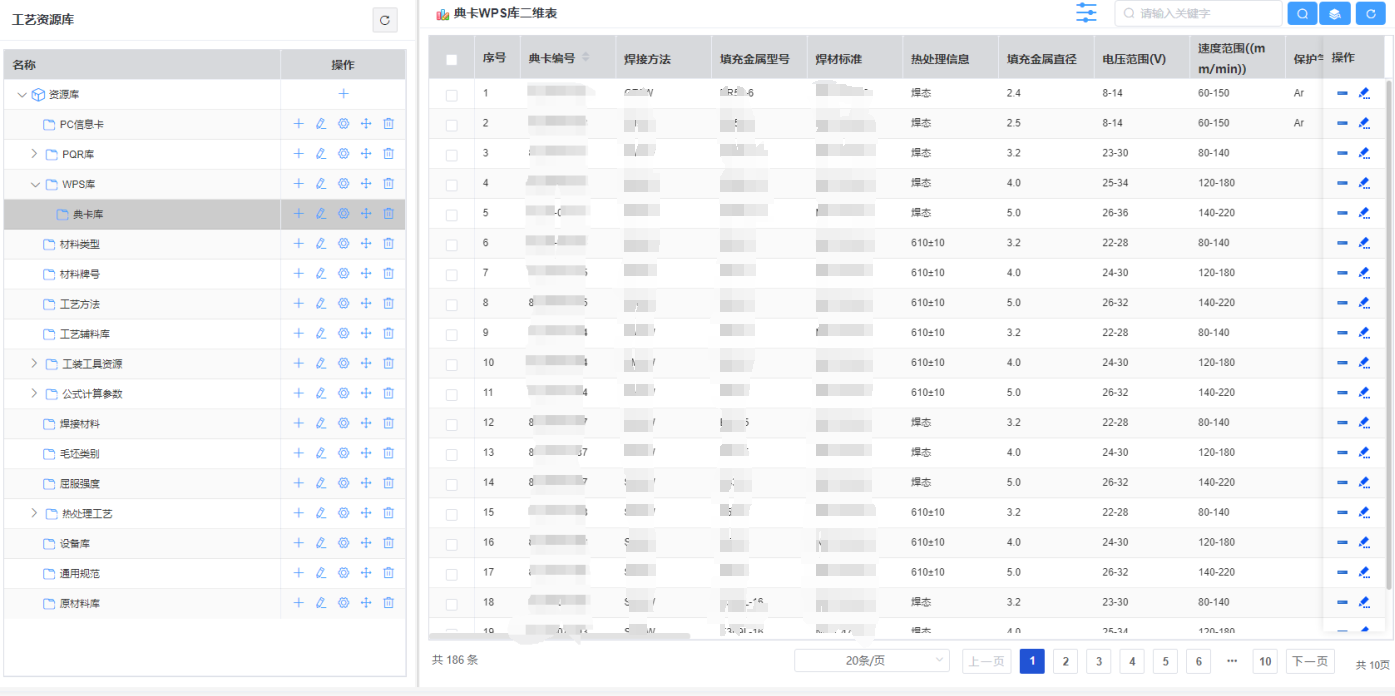
Task: Expand the 热处理工艺 tree node
Action: pos(34,514)
